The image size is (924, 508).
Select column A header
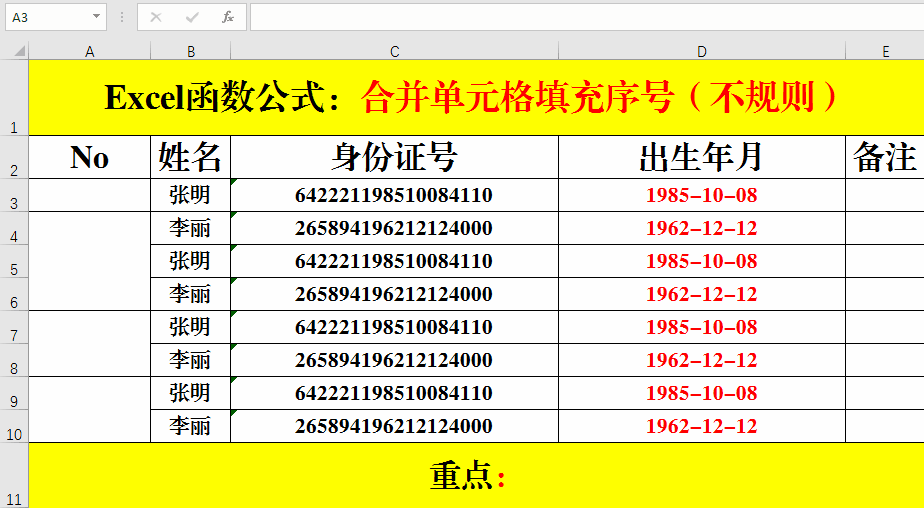point(90,51)
